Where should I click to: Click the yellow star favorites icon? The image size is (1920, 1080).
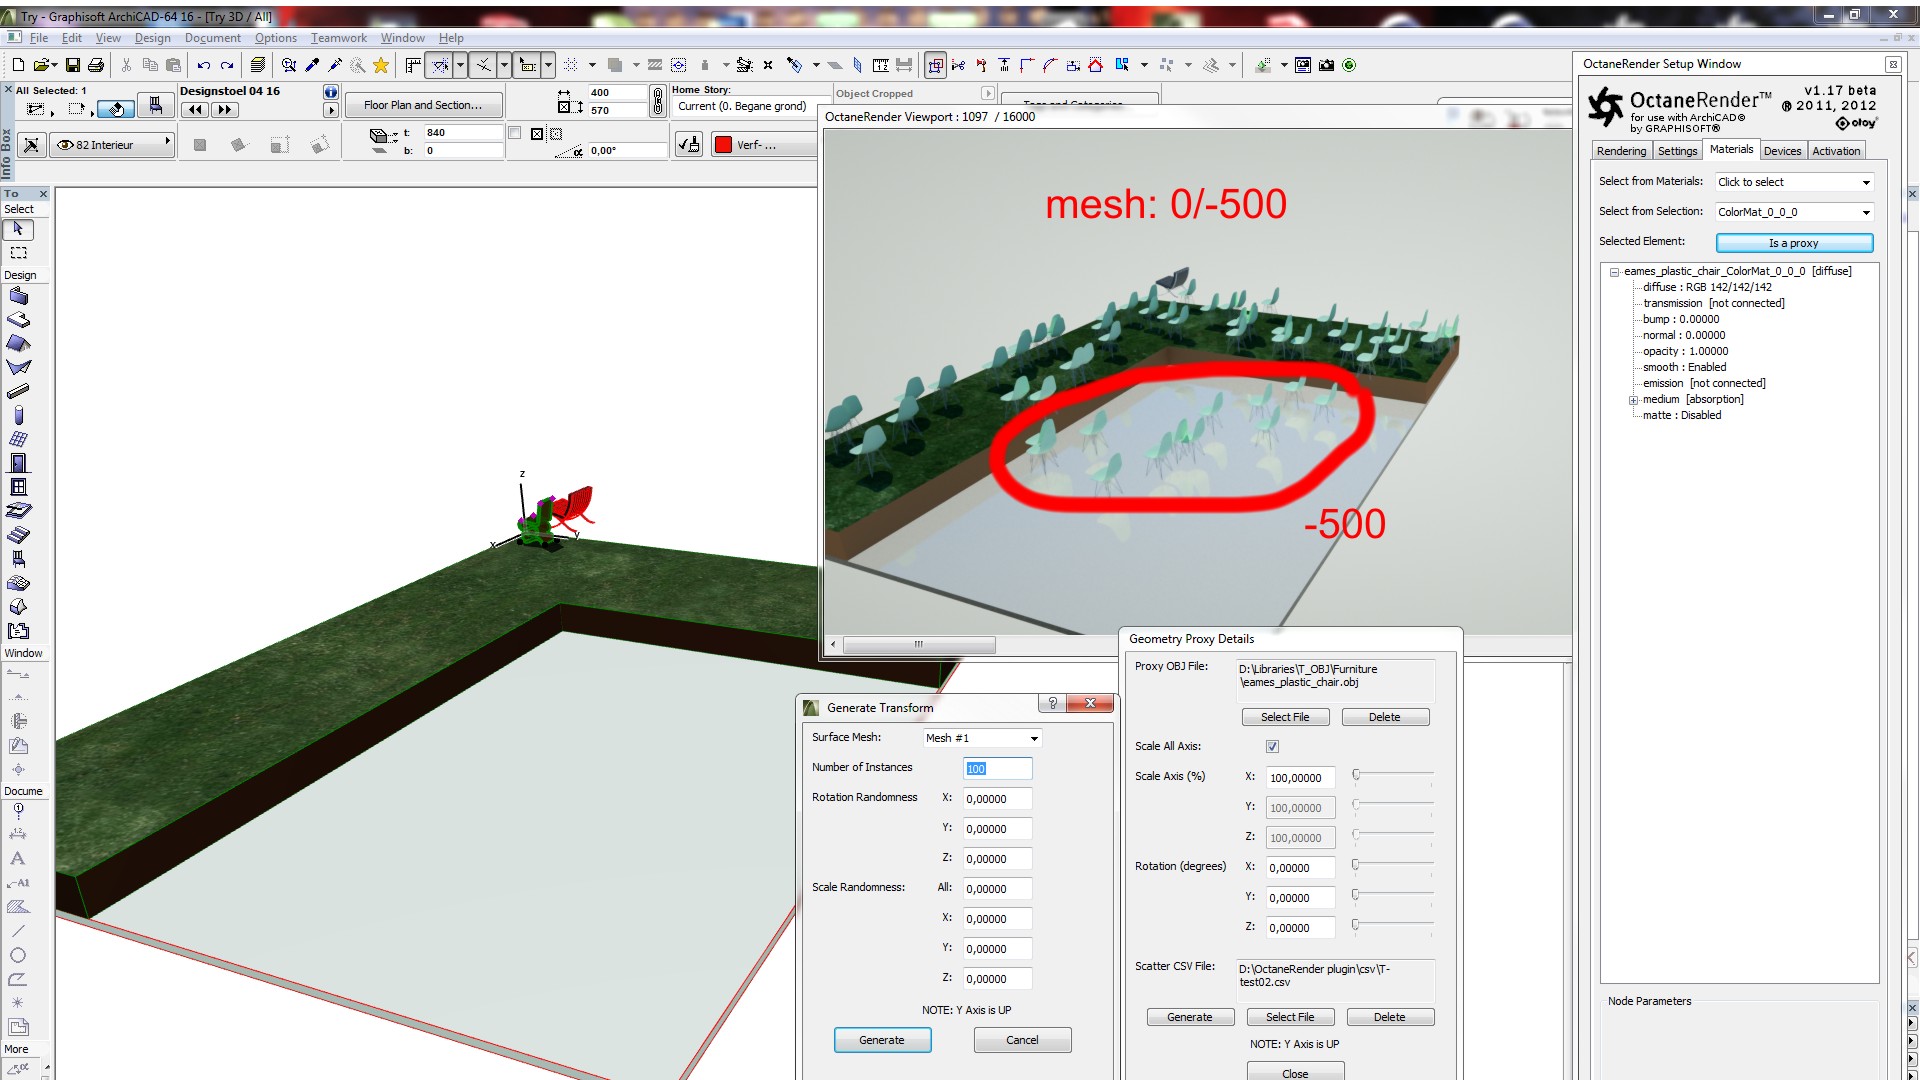click(381, 65)
